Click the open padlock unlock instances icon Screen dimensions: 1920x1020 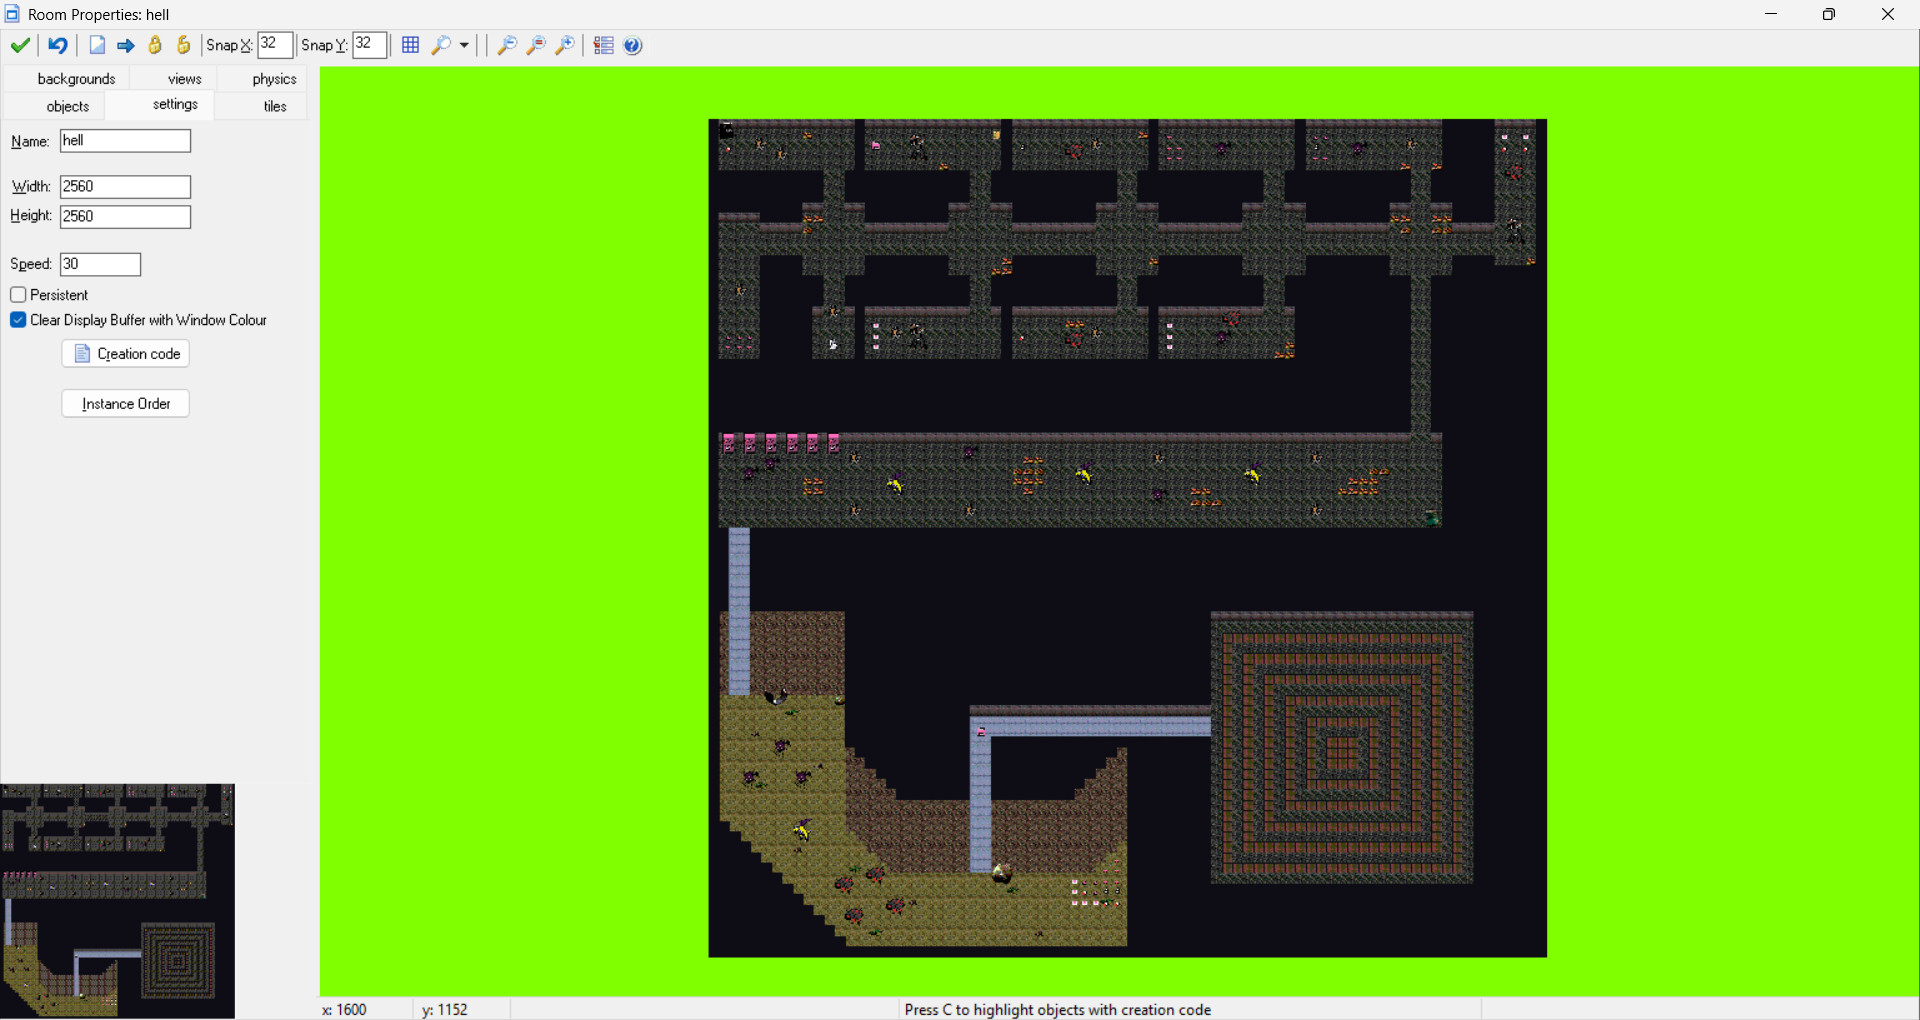[184, 45]
